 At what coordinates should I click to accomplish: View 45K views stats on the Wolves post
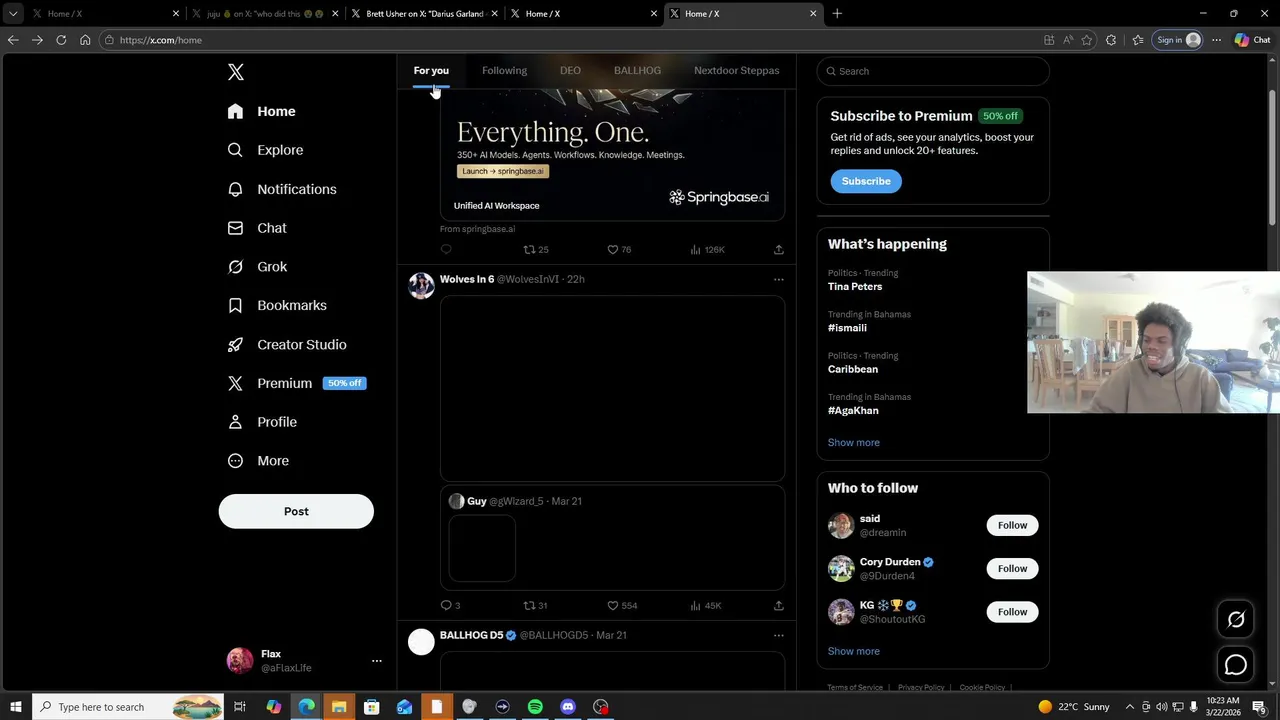[705, 605]
